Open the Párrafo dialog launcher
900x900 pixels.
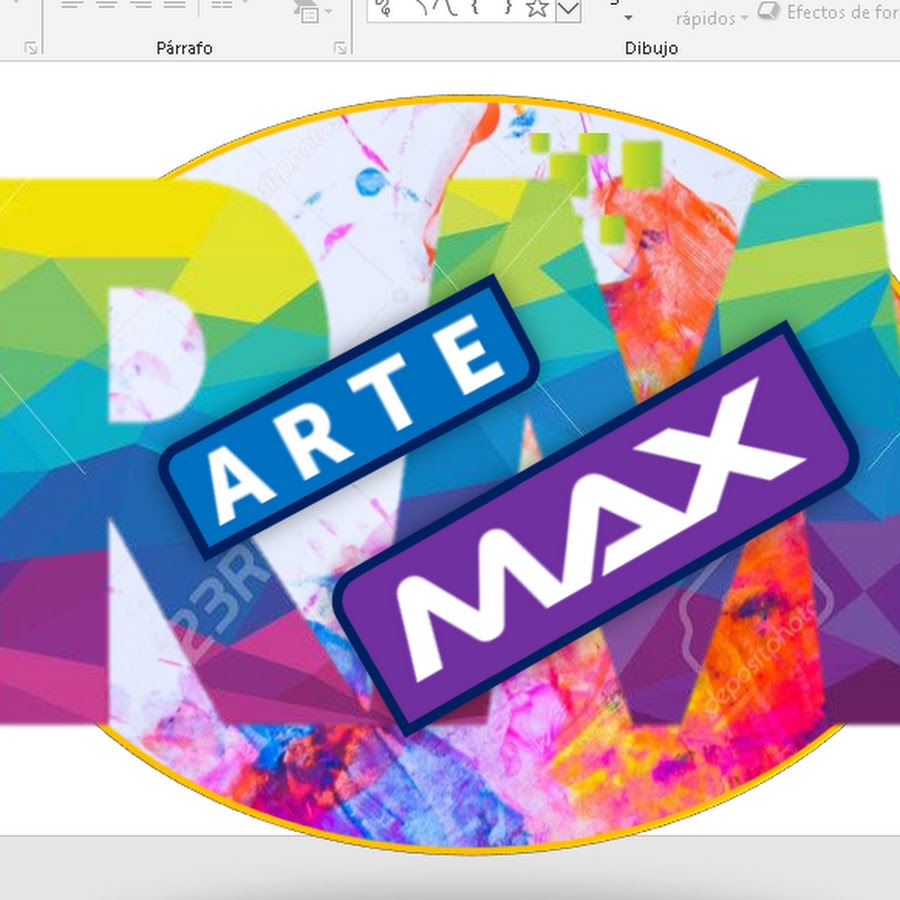coord(341,47)
